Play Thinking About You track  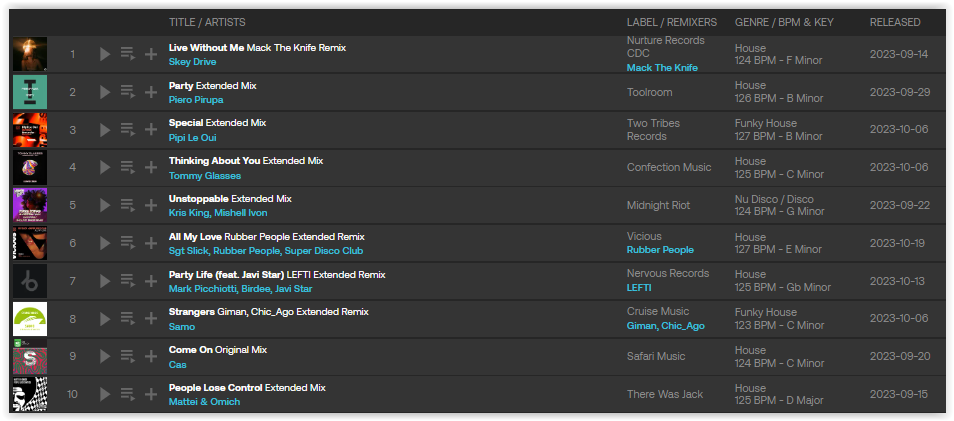(x=105, y=167)
